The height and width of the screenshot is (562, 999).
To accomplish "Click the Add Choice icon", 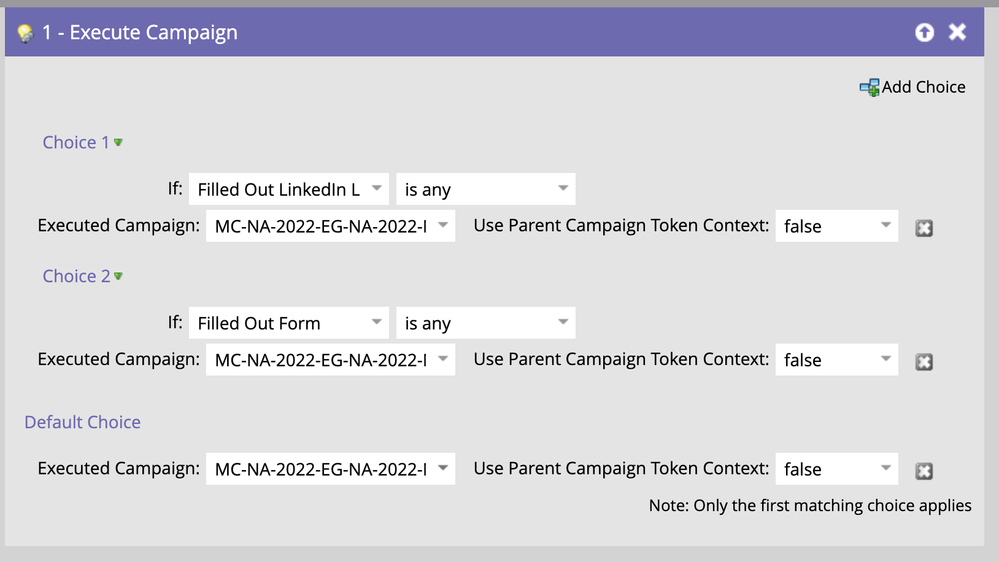I will [x=869, y=88].
